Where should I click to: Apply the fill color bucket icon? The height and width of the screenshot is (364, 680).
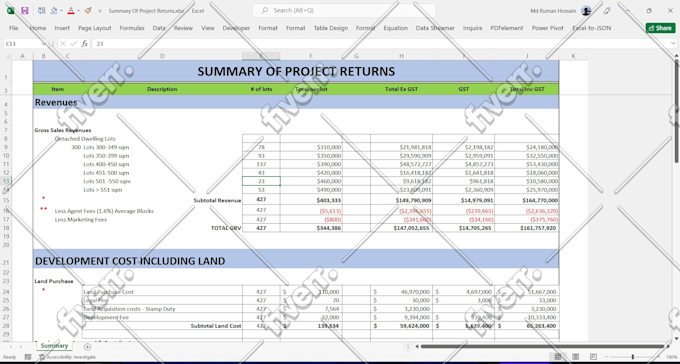point(54,10)
